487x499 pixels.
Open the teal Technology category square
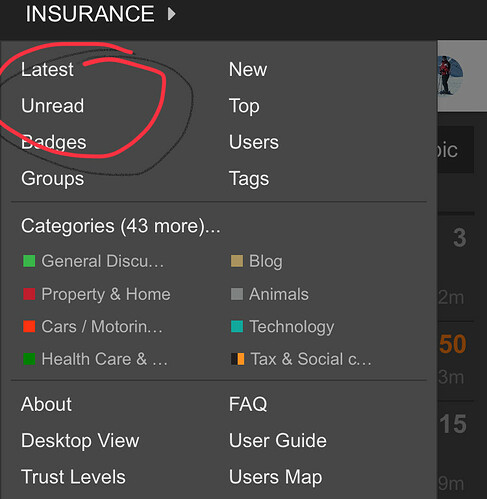click(x=237, y=326)
